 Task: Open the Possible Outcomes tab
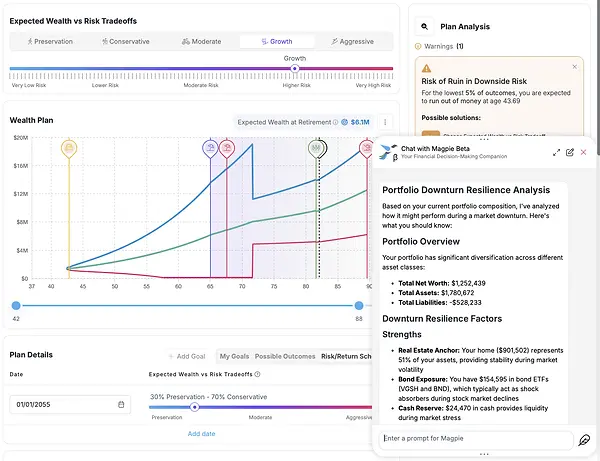(284, 356)
